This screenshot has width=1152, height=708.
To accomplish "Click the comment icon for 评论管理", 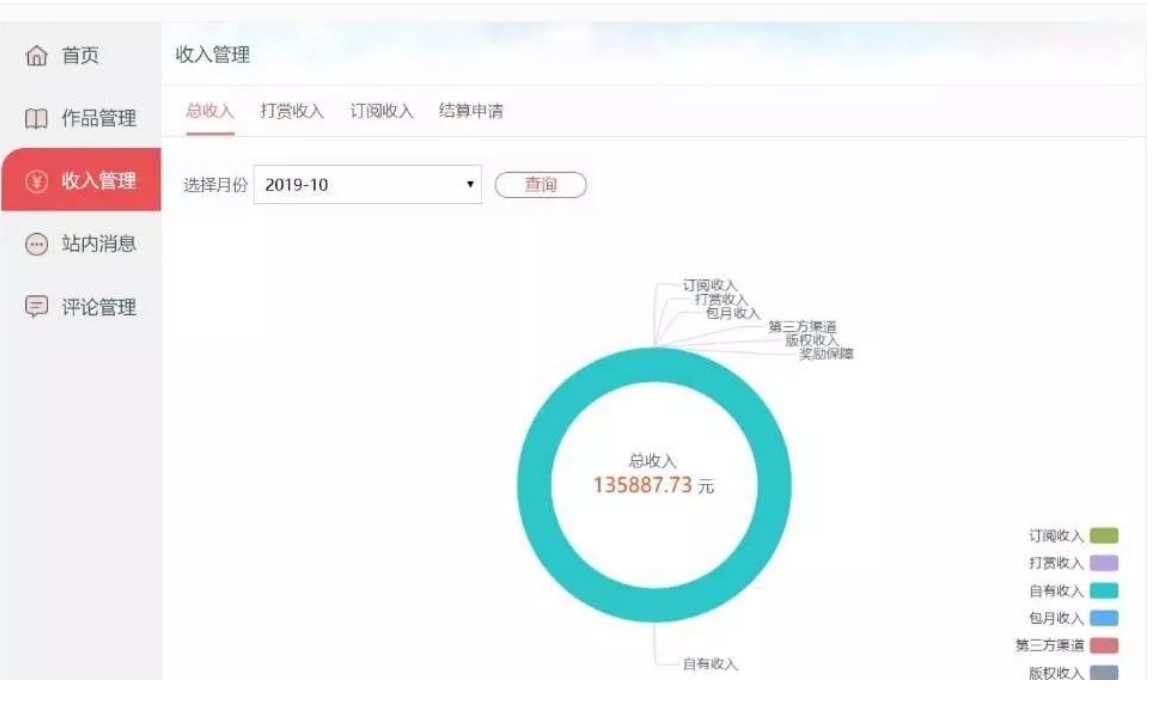I will click(x=36, y=307).
